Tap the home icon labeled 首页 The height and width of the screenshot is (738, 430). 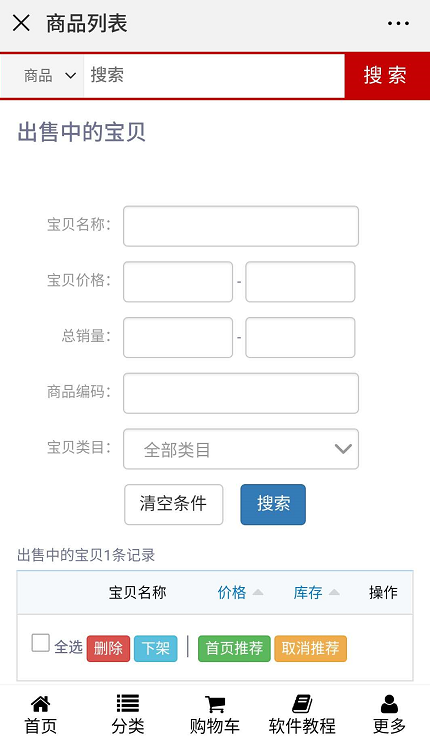pos(40,704)
